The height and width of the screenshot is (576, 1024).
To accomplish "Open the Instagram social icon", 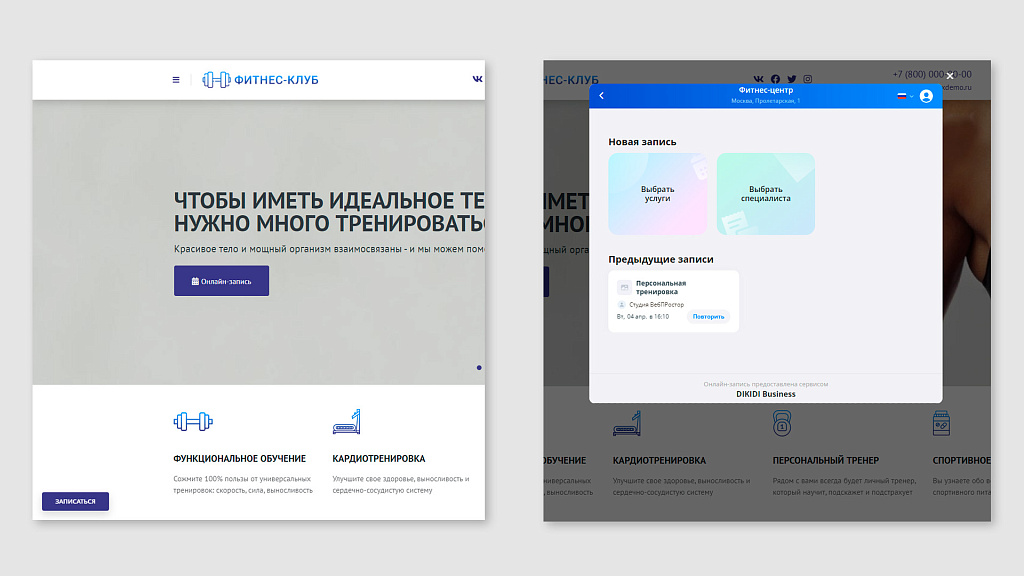I will click(x=807, y=78).
